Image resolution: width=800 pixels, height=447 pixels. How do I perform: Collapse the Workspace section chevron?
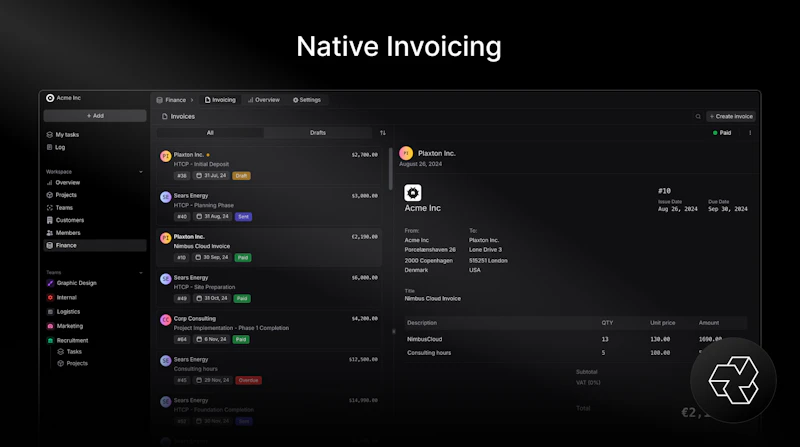tap(141, 172)
